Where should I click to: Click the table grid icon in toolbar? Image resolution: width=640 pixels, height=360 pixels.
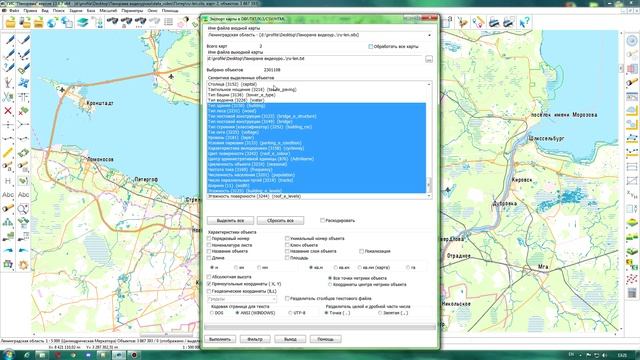tap(169, 22)
